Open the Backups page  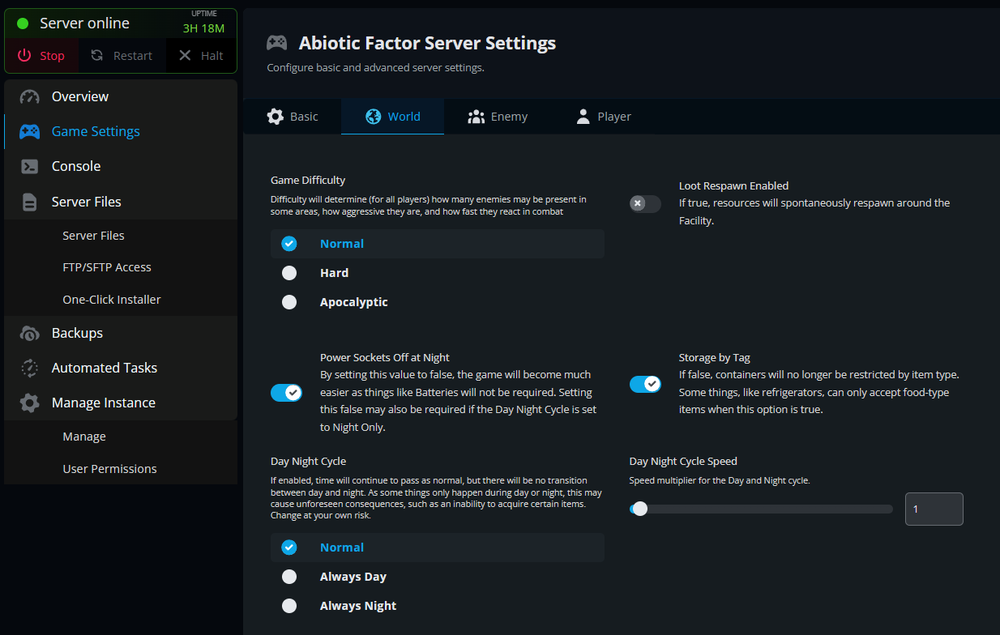[x=121, y=333]
